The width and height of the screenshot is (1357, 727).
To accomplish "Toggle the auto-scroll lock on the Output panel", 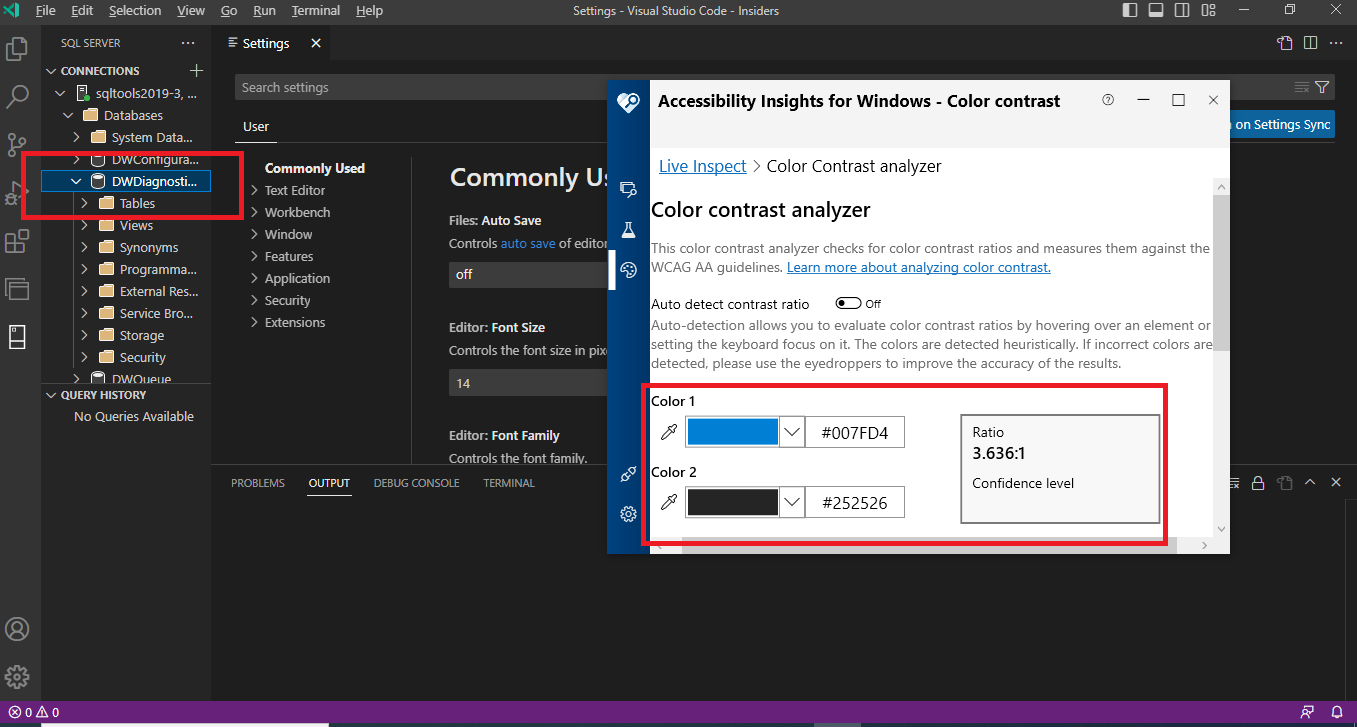I will click(1258, 482).
